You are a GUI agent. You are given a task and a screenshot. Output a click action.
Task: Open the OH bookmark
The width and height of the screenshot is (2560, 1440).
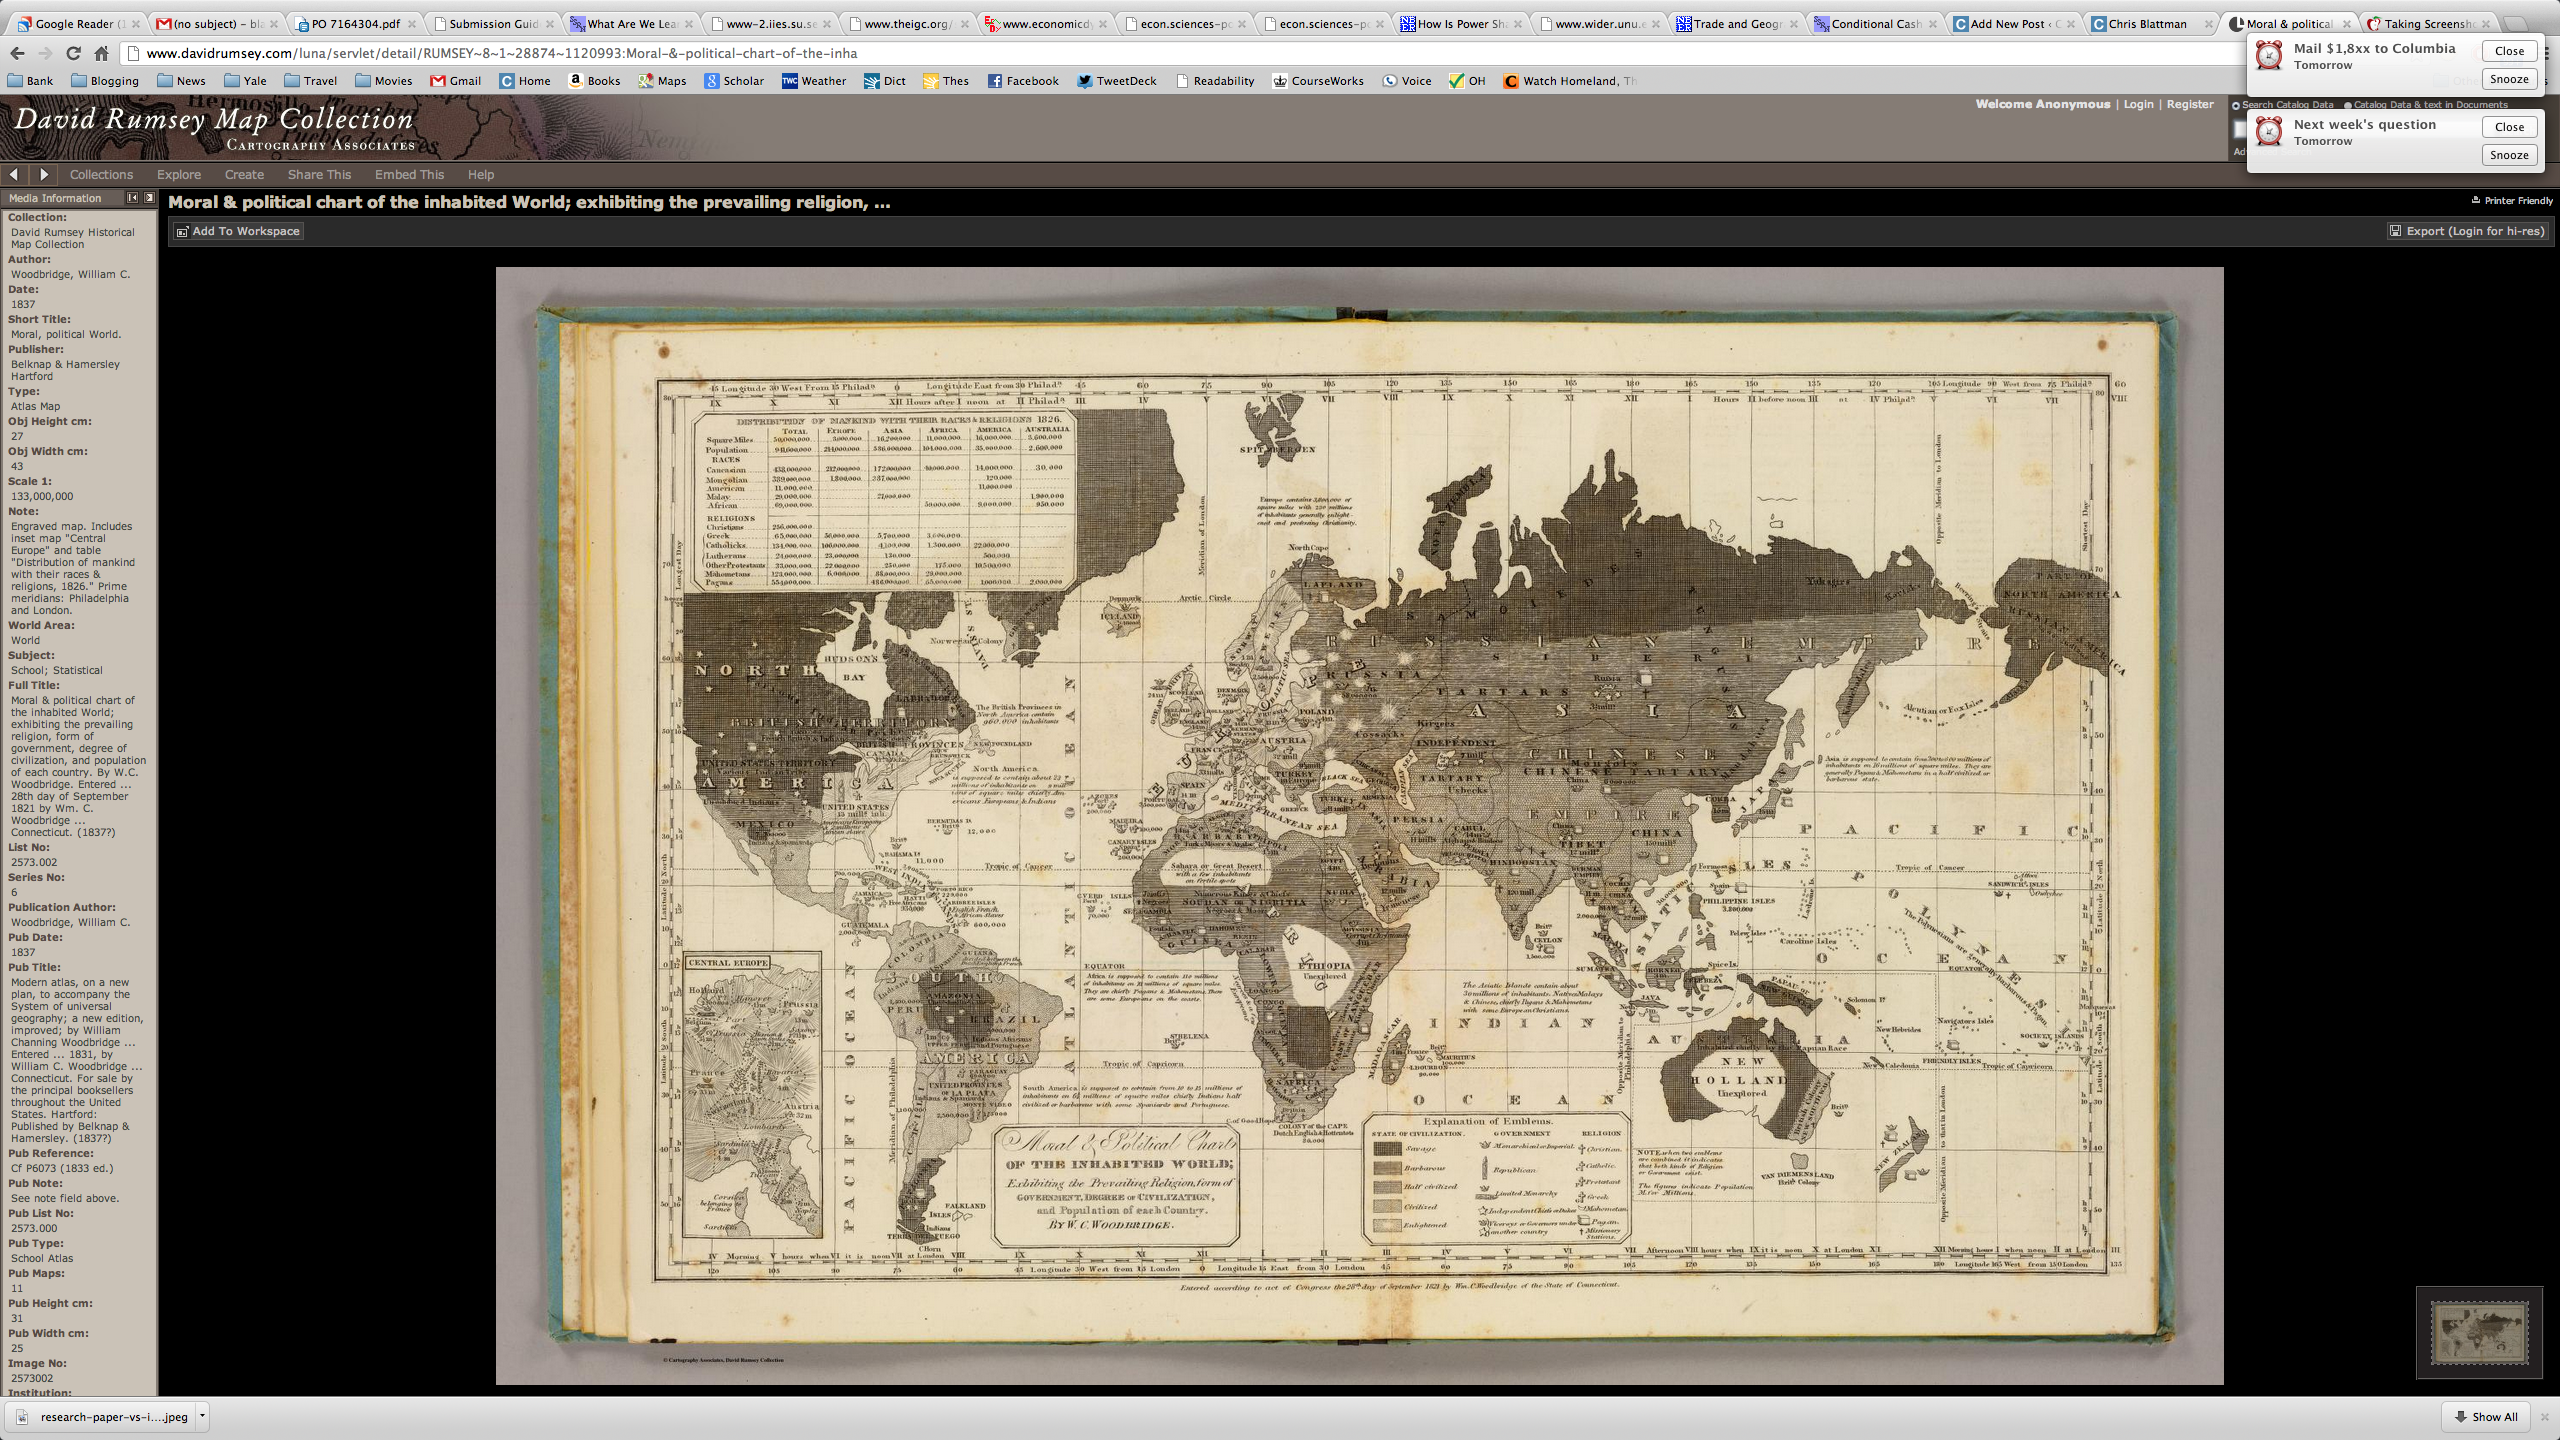click(1467, 81)
